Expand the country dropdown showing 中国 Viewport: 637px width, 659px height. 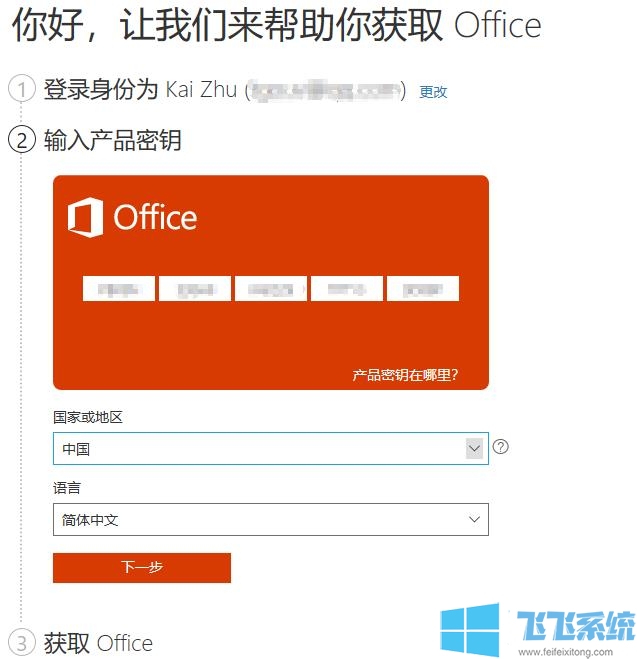271,448
